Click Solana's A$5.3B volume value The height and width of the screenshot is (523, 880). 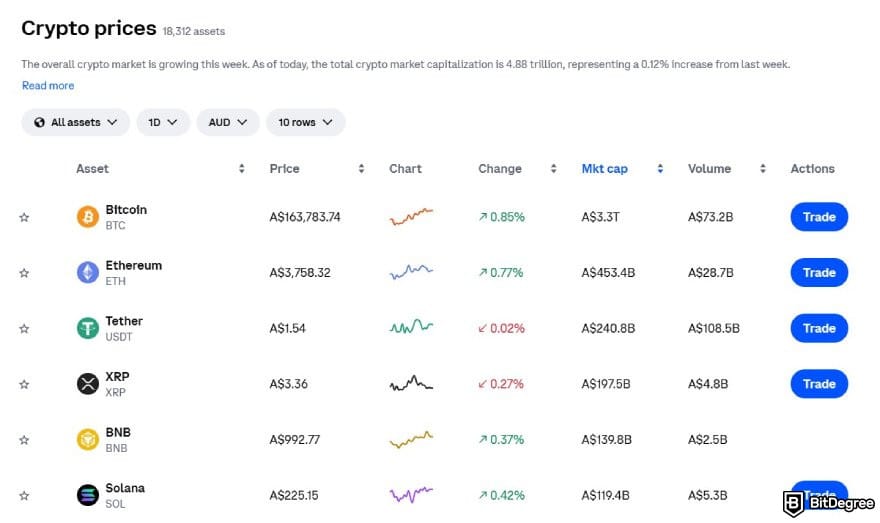(x=708, y=496)
